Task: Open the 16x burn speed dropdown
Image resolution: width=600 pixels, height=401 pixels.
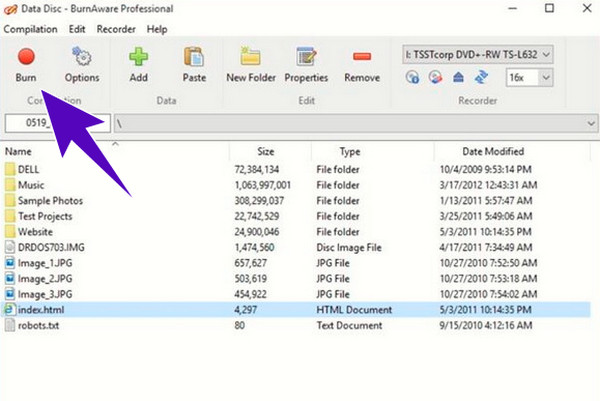Action: pos(529,78)
